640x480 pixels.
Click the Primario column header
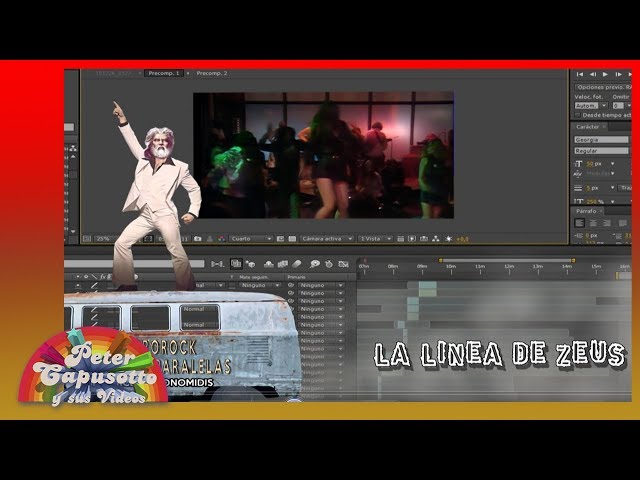click(x=297, y=277)
